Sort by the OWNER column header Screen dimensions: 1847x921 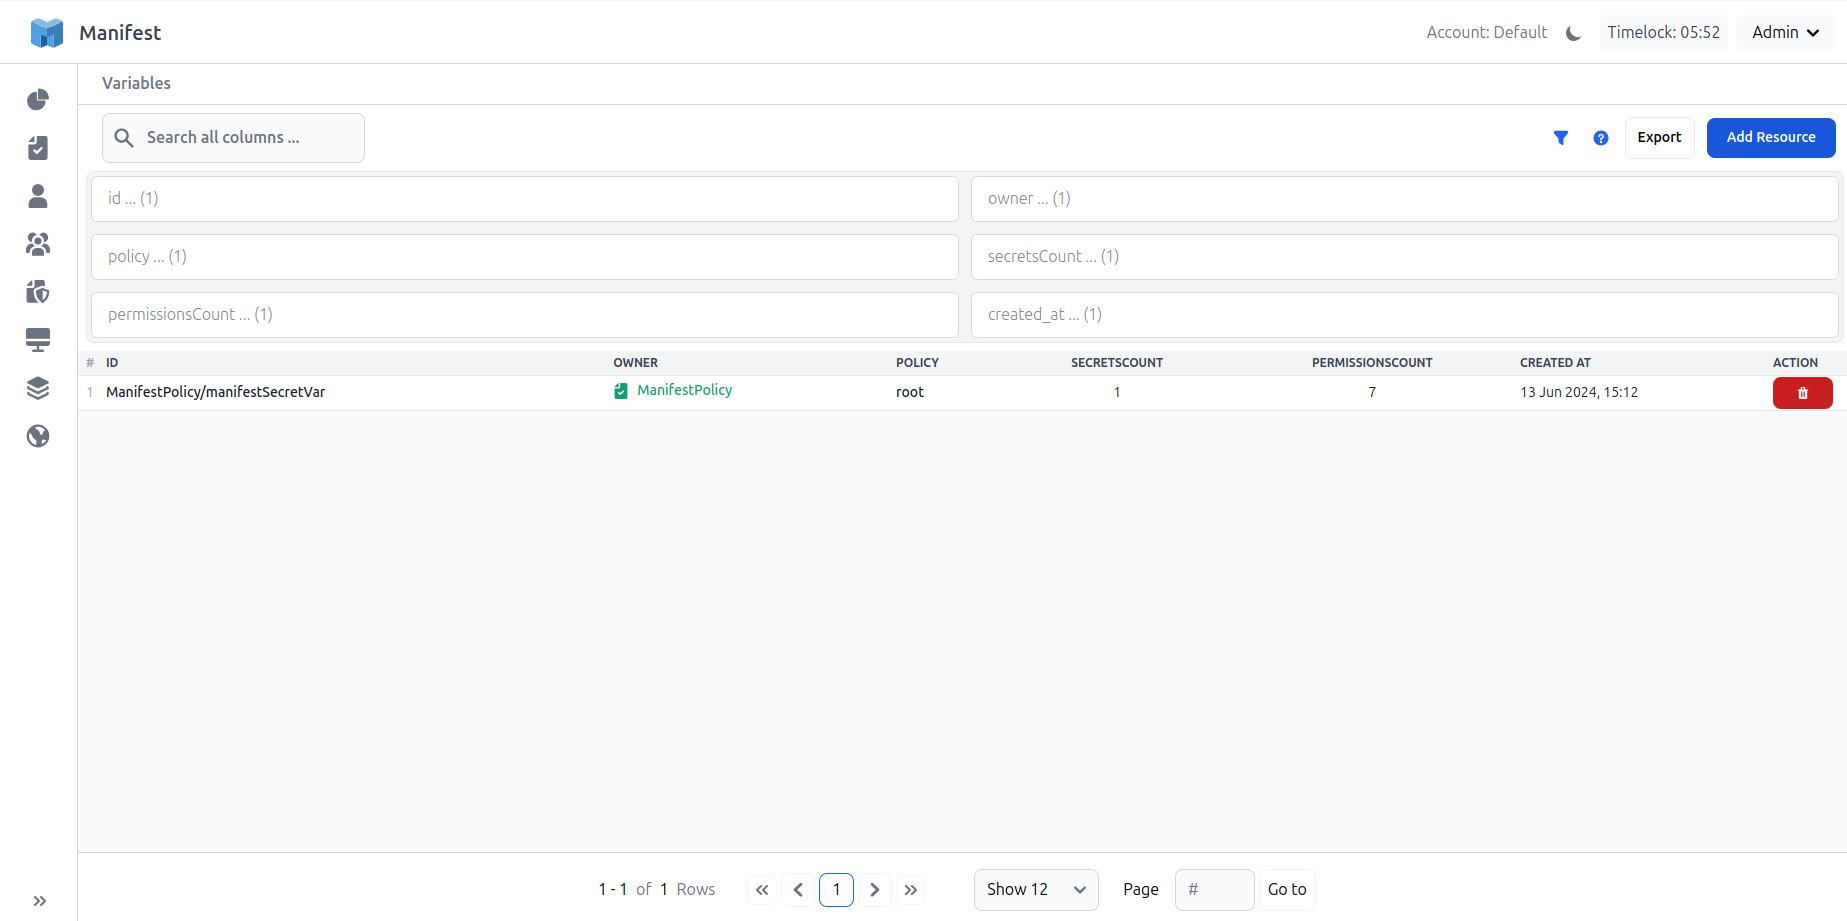coord(636,363)
